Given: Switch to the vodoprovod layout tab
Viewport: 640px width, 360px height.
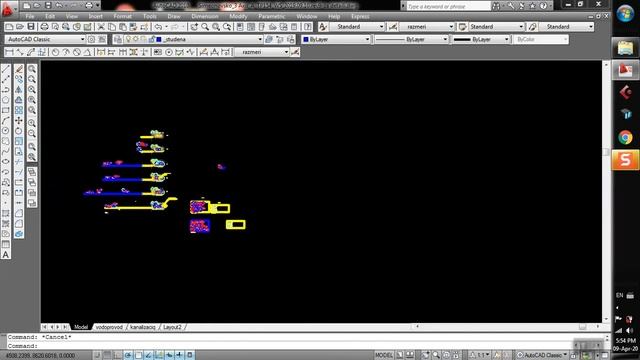Looking at the screenshot, I should coord(109,327).
